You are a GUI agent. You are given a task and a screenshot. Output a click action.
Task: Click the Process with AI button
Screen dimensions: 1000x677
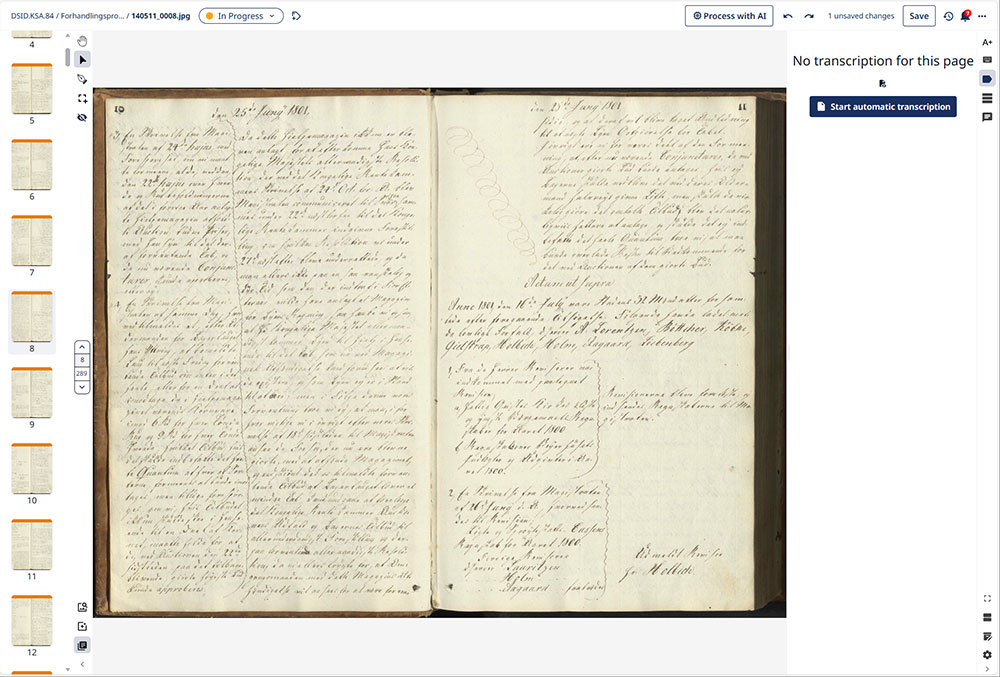tap(729, 16)
